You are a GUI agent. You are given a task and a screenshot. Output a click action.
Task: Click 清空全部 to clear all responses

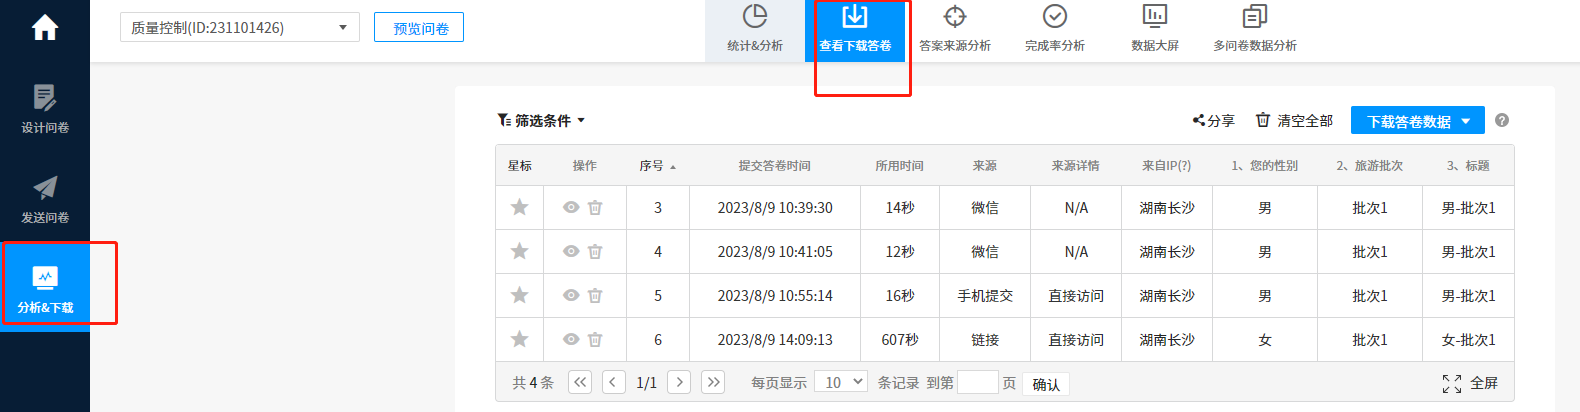[1294, 120]
